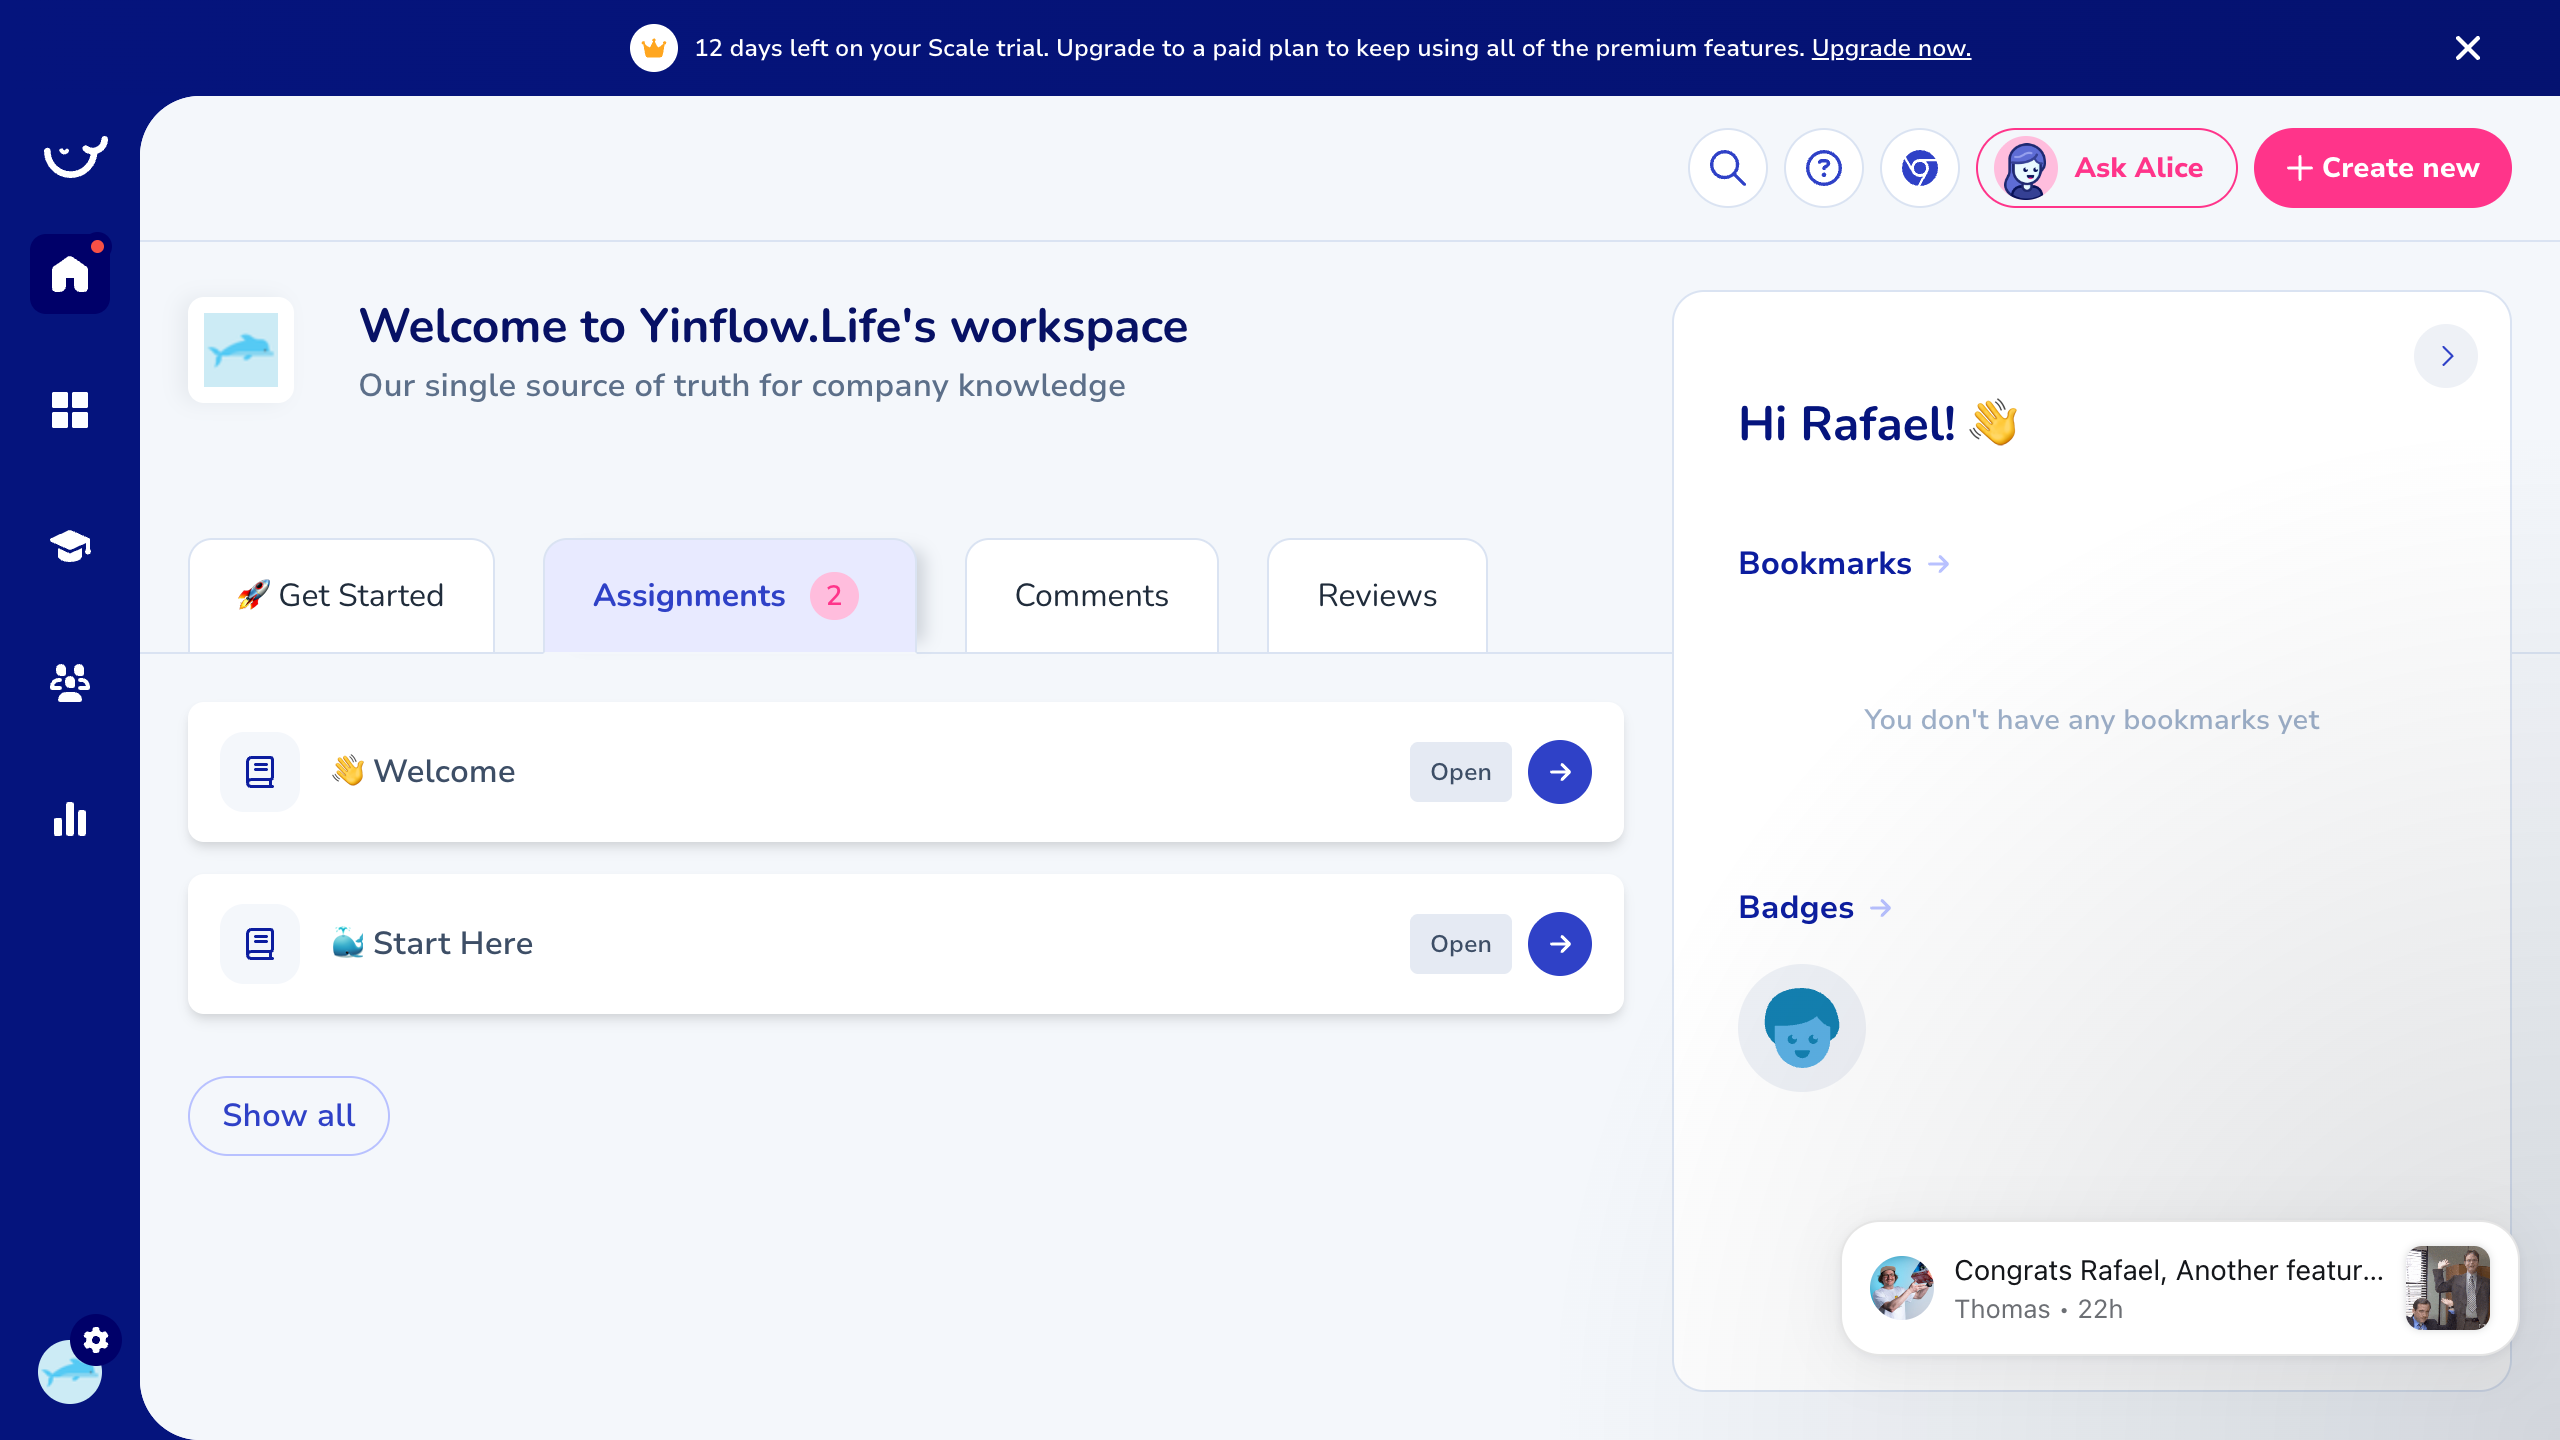Expand Bookmarks via its arrow link
2560x1440 pixels.
(x=1938, y=564)
